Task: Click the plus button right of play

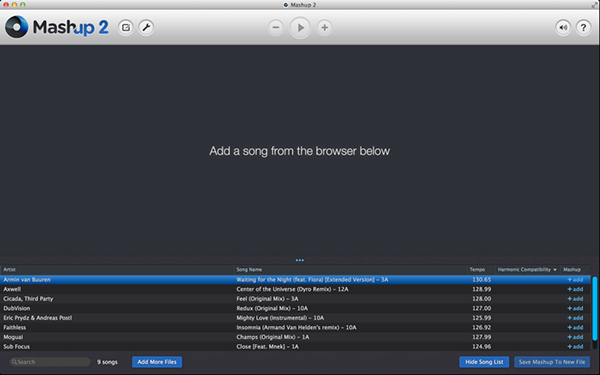Action: (x=324, y=28)
